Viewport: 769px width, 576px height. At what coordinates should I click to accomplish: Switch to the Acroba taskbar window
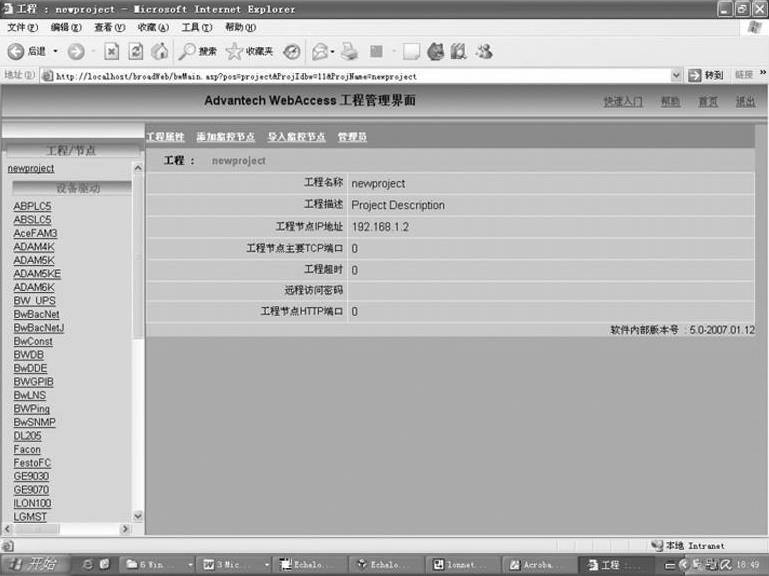537,565
